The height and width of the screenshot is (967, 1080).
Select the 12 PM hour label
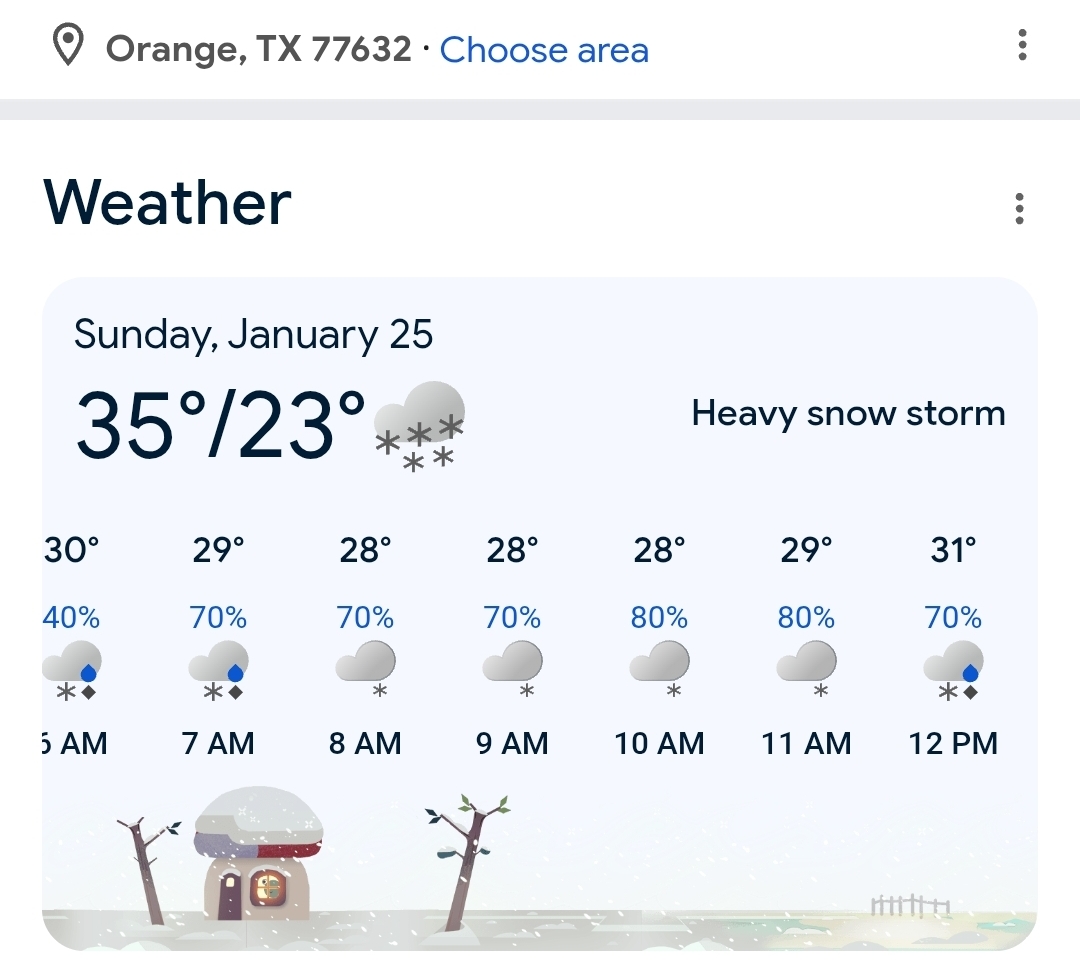tap(953, 744)
